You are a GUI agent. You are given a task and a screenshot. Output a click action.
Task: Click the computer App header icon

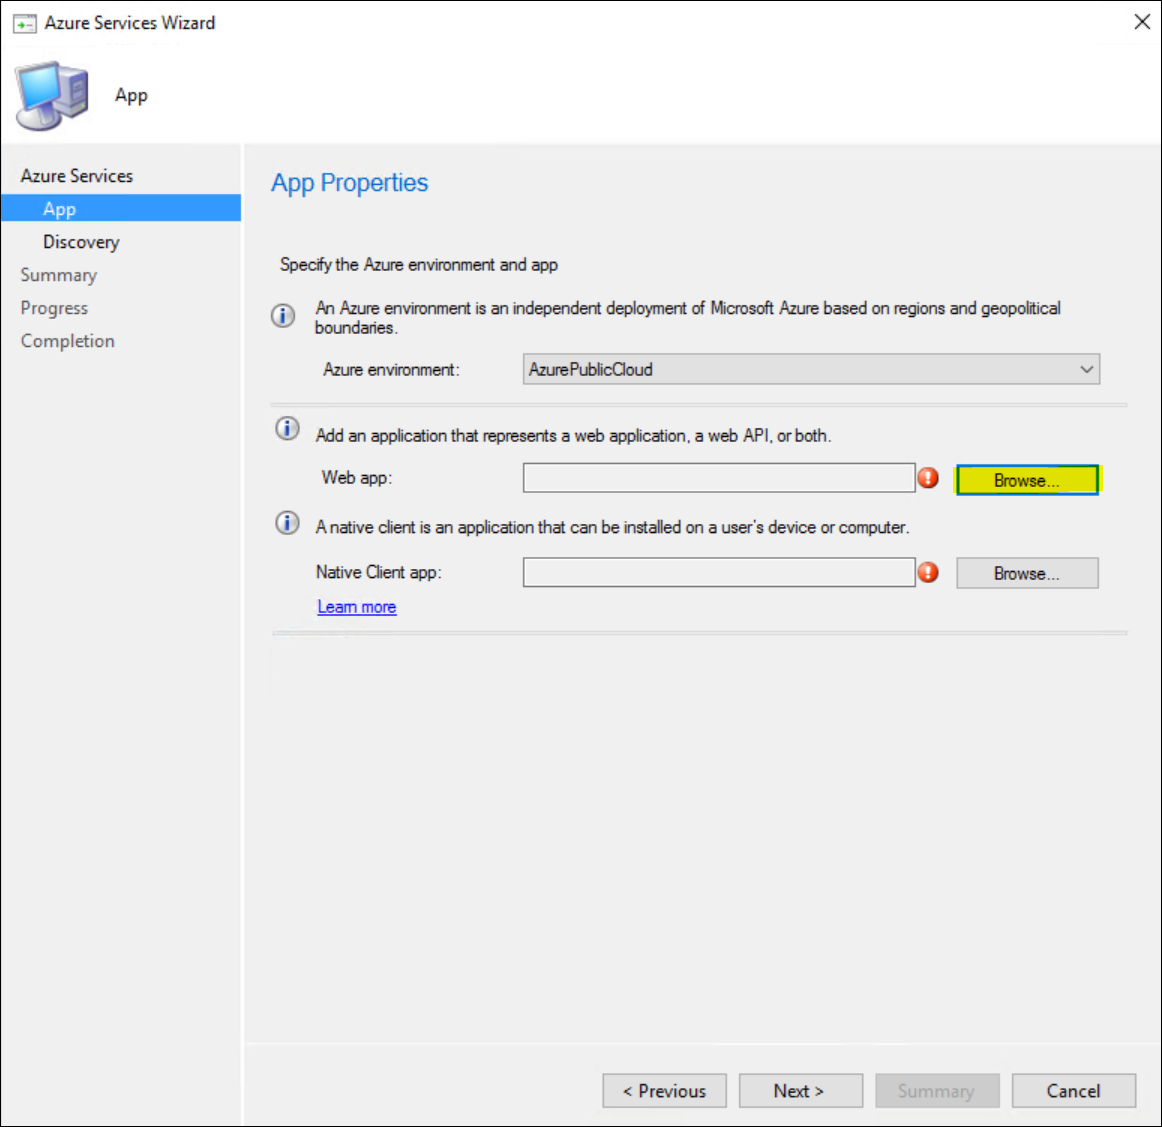click(52, 96)
